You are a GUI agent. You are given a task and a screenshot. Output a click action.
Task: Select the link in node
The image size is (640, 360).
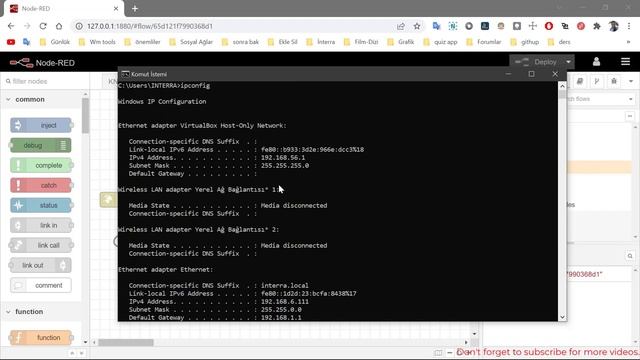(x=41, y=225)
